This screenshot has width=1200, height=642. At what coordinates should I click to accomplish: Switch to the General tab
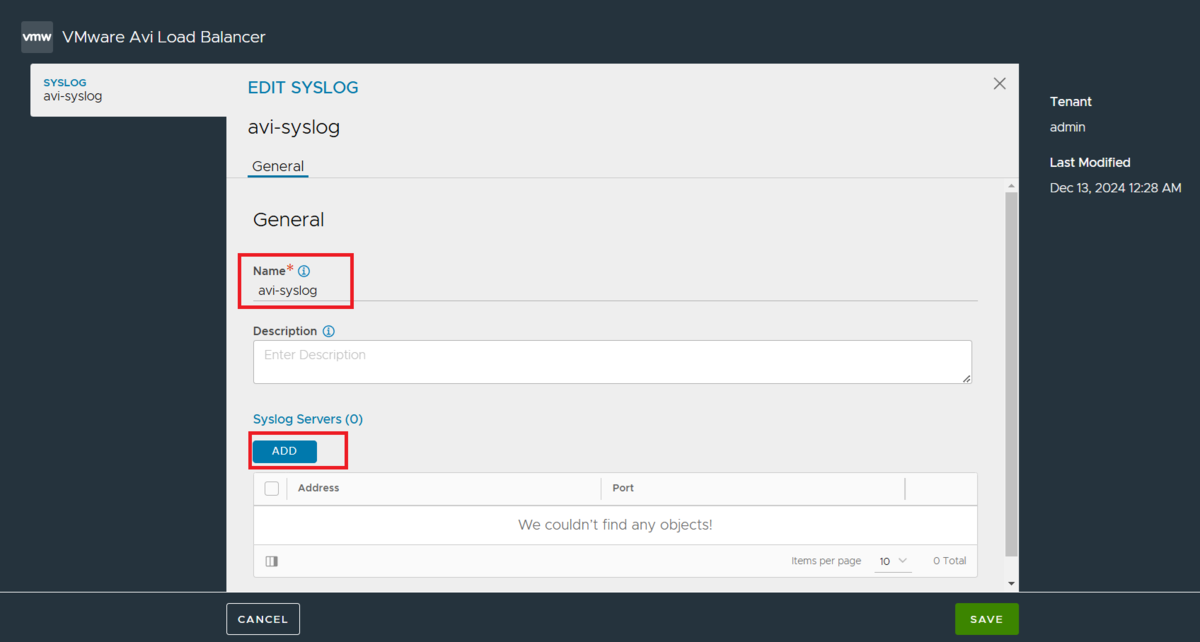(278, 166)
